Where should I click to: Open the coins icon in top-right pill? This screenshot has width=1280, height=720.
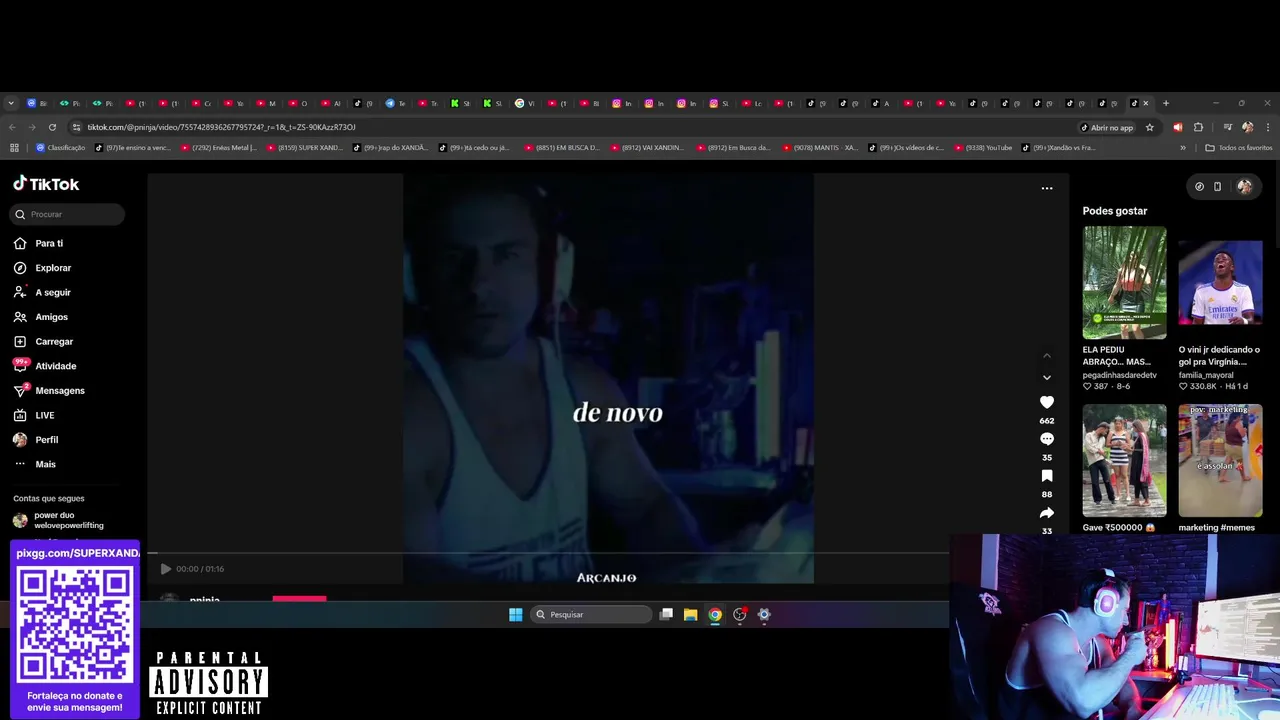tap(1199, 186)
